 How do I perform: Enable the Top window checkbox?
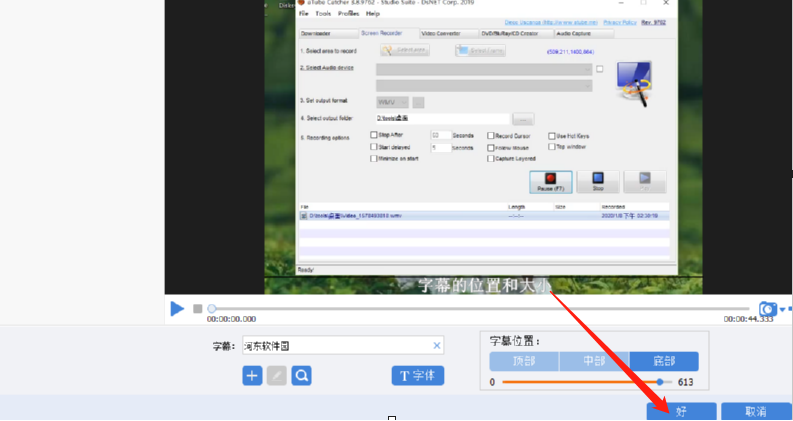point(552,147)
